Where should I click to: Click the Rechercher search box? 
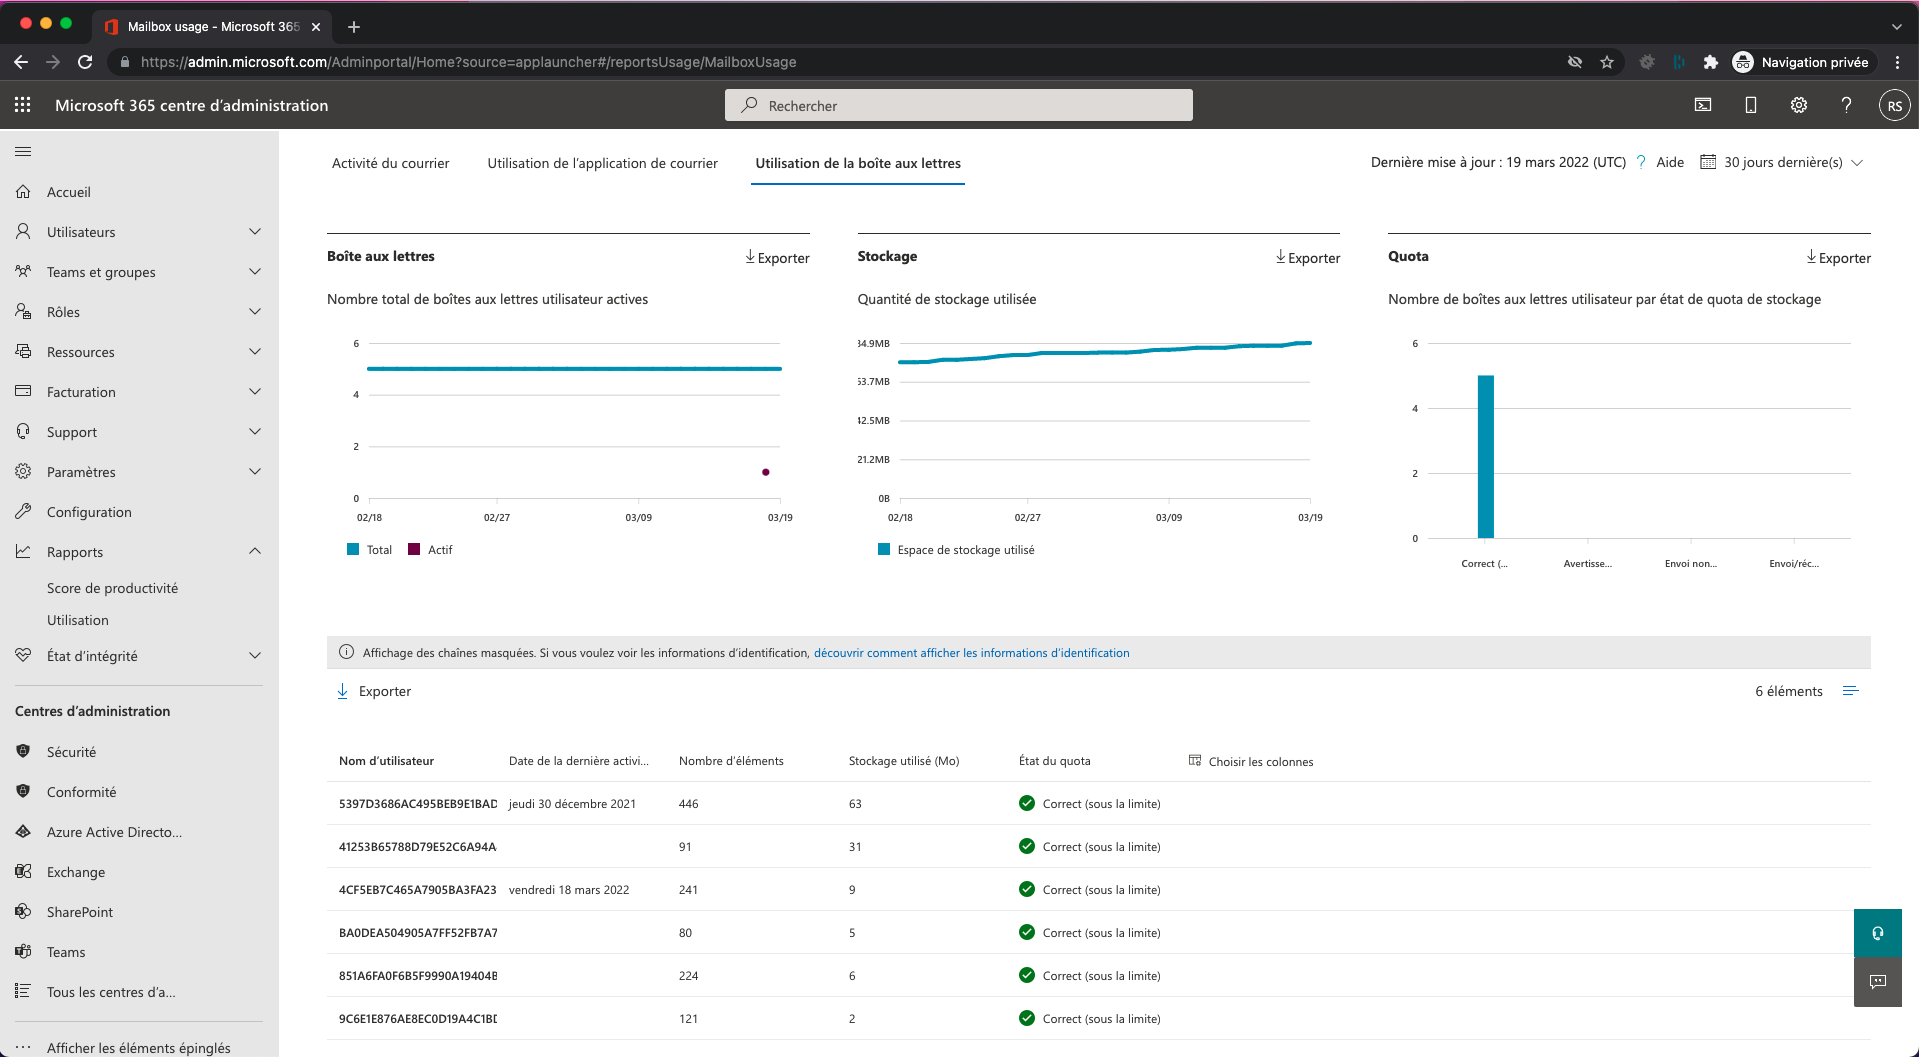959,105
